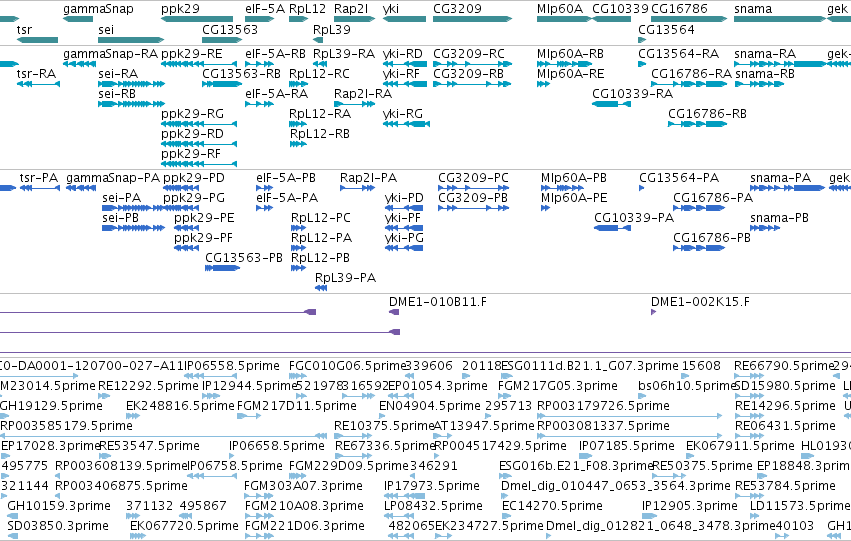
Task: Select transcript label CG10339-RA
Action: tap(632, 94)
